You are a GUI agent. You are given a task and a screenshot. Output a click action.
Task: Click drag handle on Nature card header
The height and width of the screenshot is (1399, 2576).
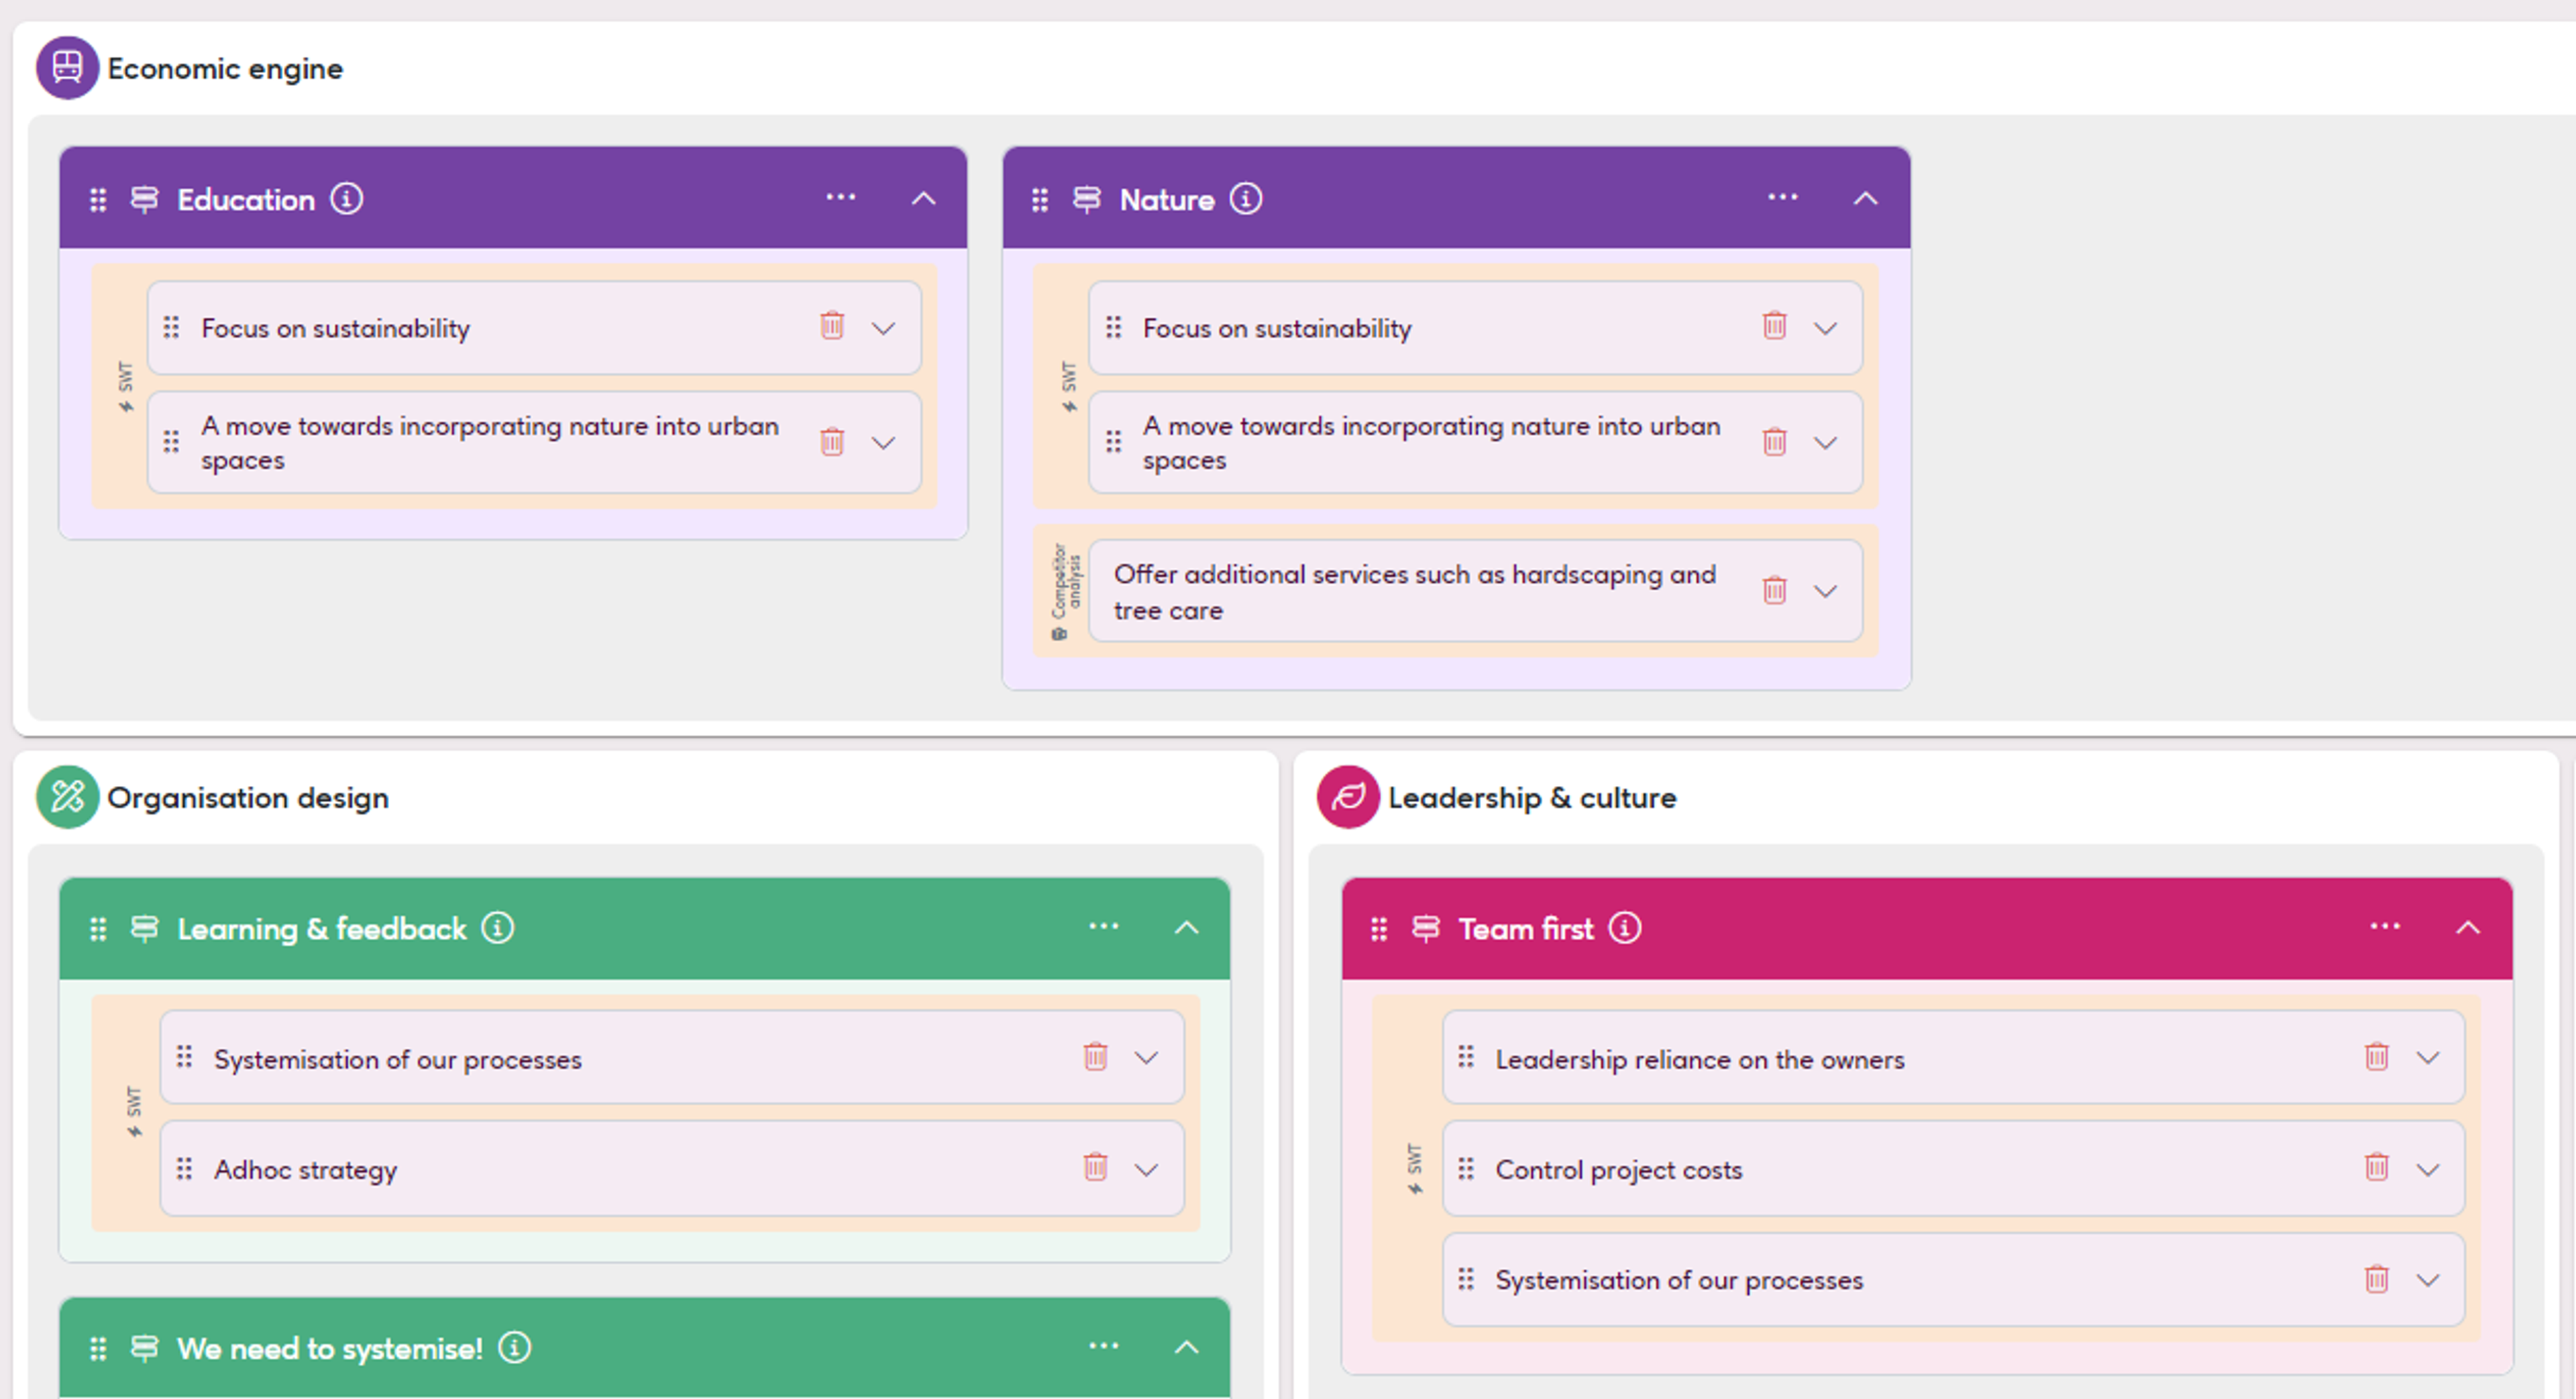point(1040,200)
